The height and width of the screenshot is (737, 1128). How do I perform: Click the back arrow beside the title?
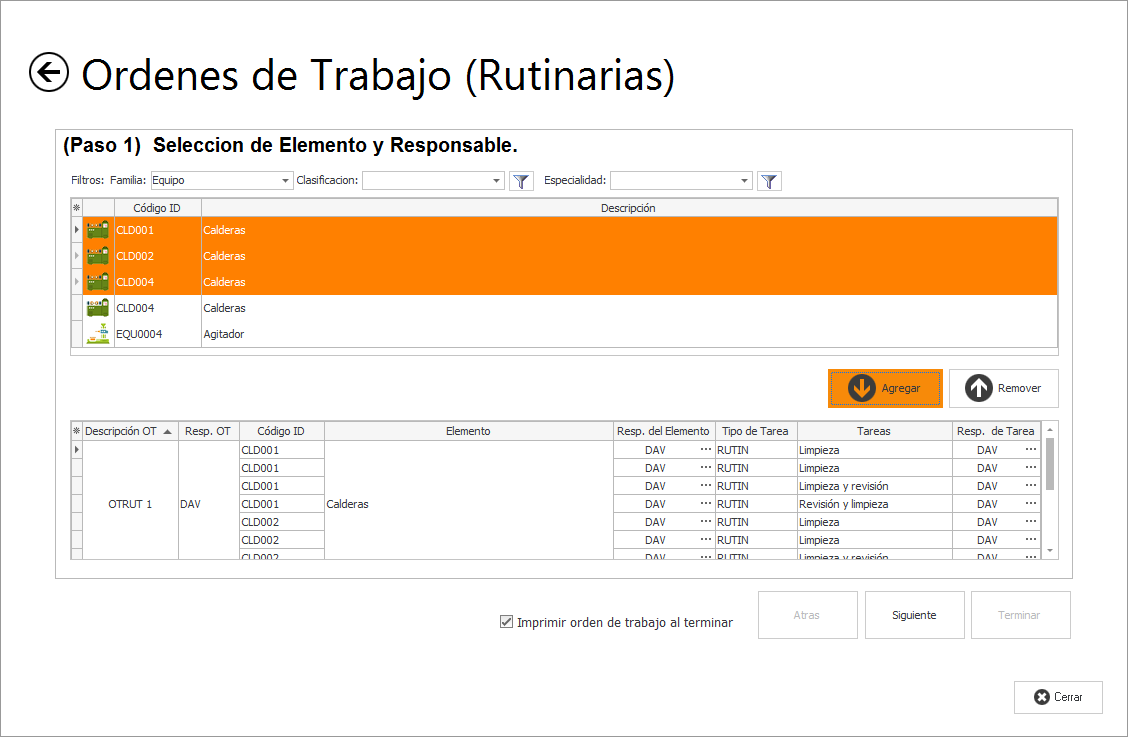pyautogui.click(x=49, y=73)
